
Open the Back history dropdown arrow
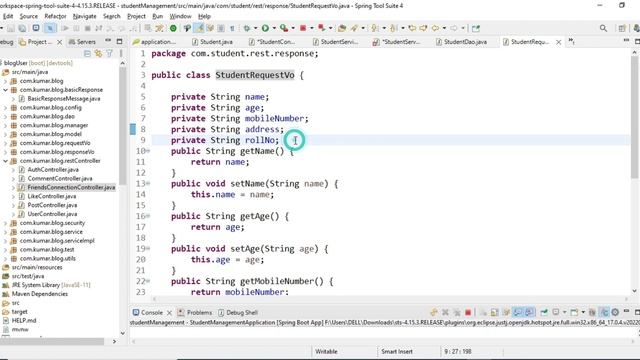pyautogui.click(x=444, y=28)
